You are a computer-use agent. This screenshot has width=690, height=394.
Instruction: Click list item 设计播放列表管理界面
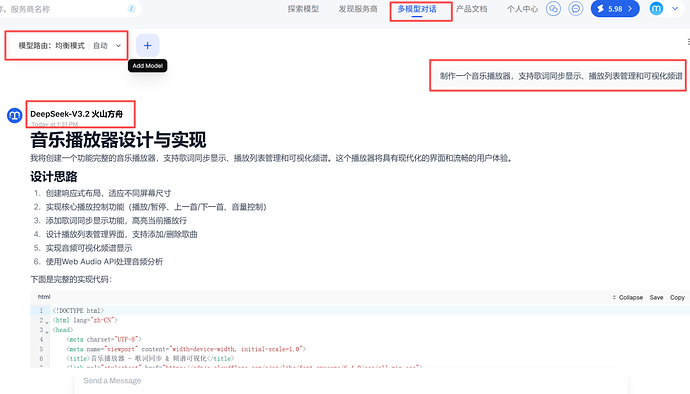coord(121,234)
